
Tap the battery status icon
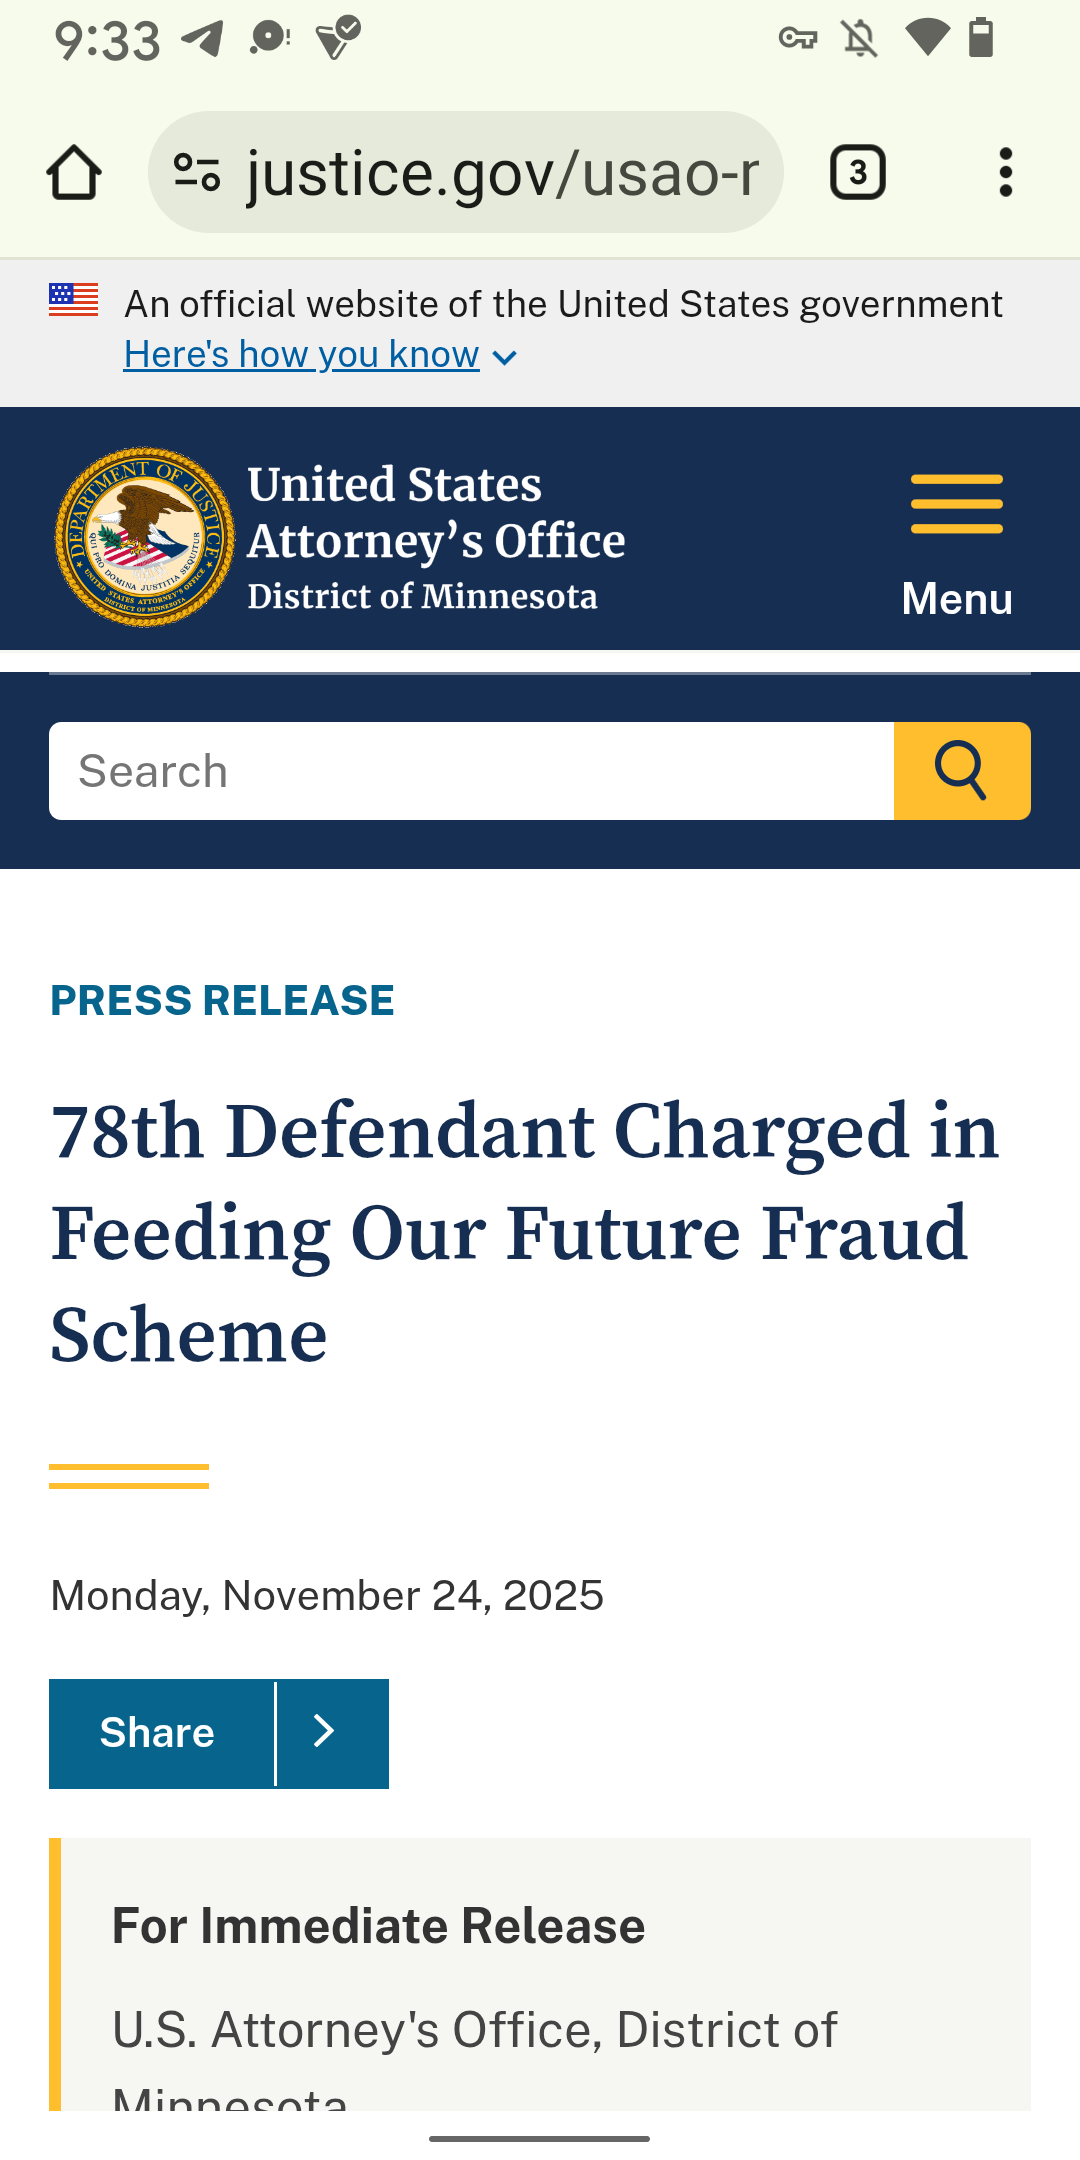pos(981,39)
